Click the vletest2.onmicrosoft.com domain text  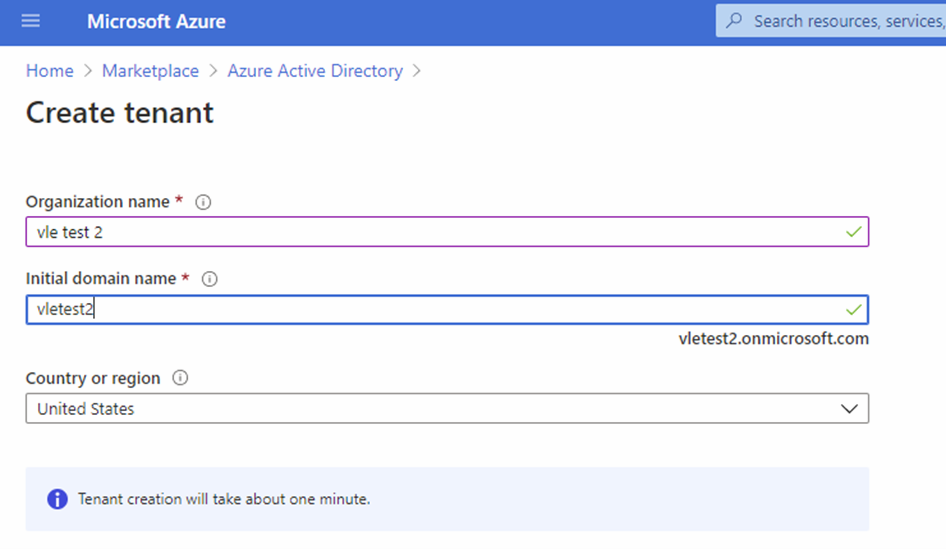pos(773,339)
